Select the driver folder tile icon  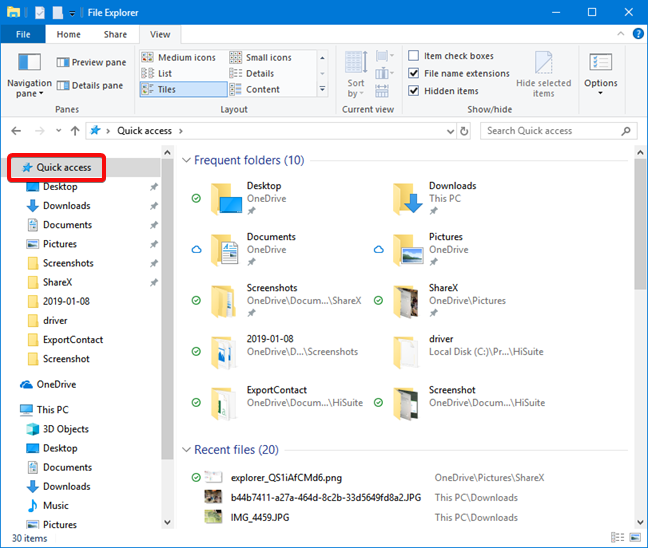pos(406,352)
